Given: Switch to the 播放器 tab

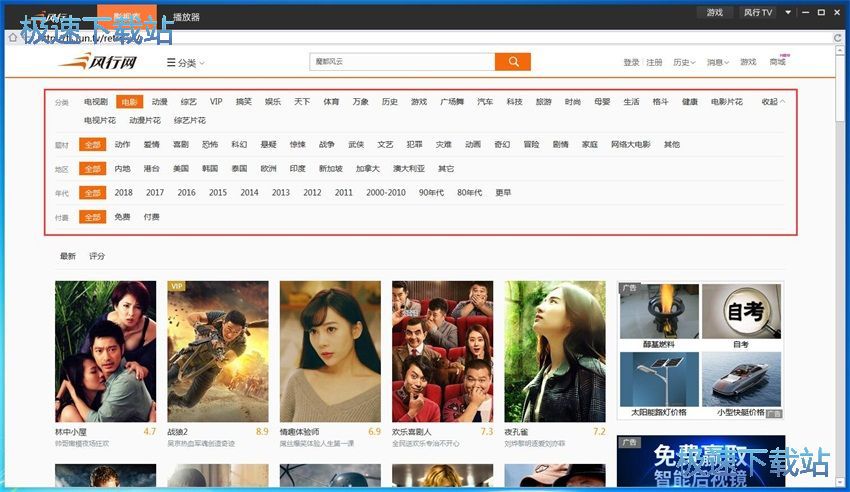Looking at the screenshot, I should point(186,17).
